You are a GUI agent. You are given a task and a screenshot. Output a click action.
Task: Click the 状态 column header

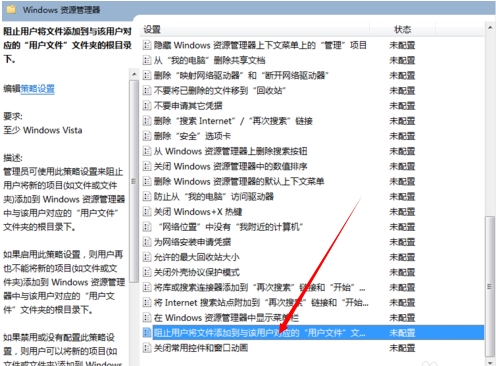[402, 29]
